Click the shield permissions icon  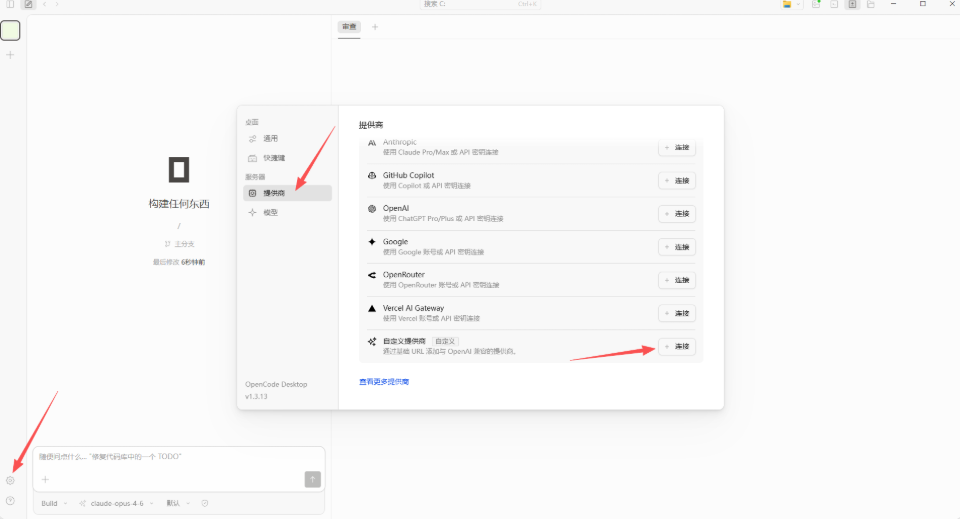click(x=205, y=503)
